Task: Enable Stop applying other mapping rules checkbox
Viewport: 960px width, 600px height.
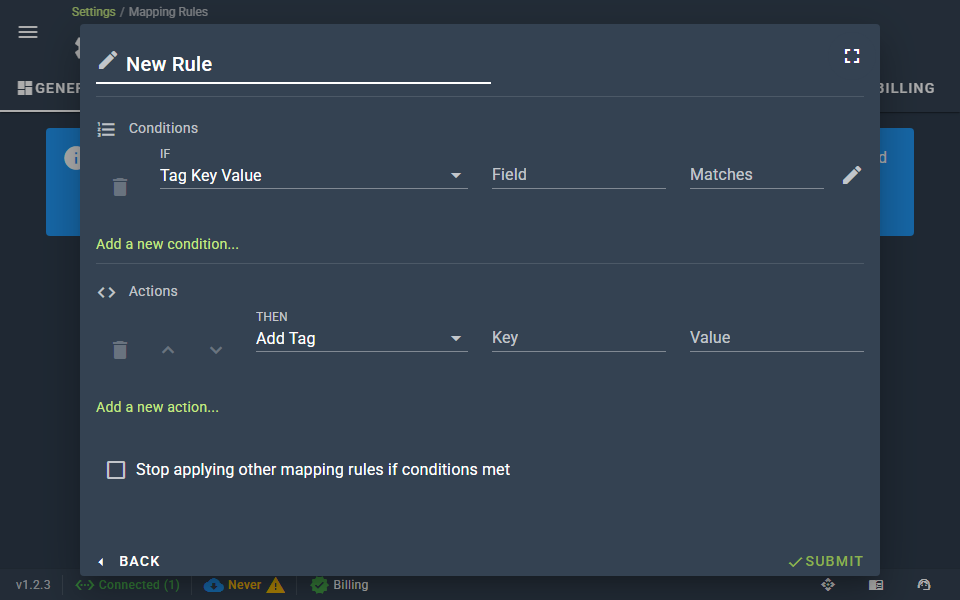Action: tap(116, 470)
